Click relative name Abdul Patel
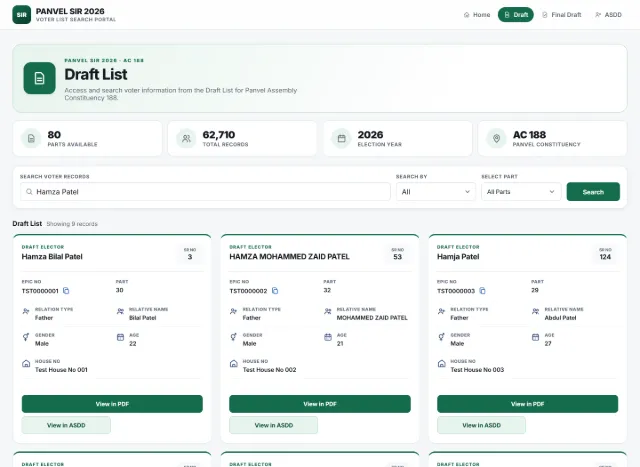Screen dimensions: 640x467 [560, 318]
